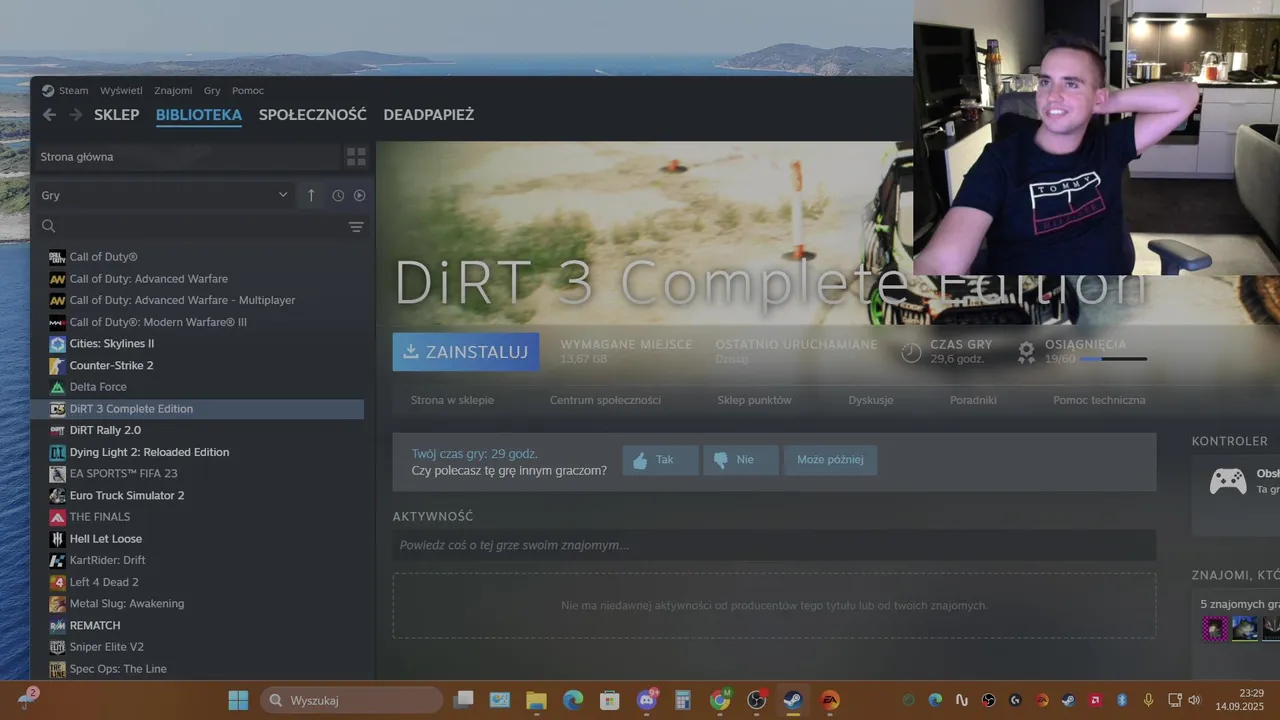Open Task View on the taskbar

point(463,700)
